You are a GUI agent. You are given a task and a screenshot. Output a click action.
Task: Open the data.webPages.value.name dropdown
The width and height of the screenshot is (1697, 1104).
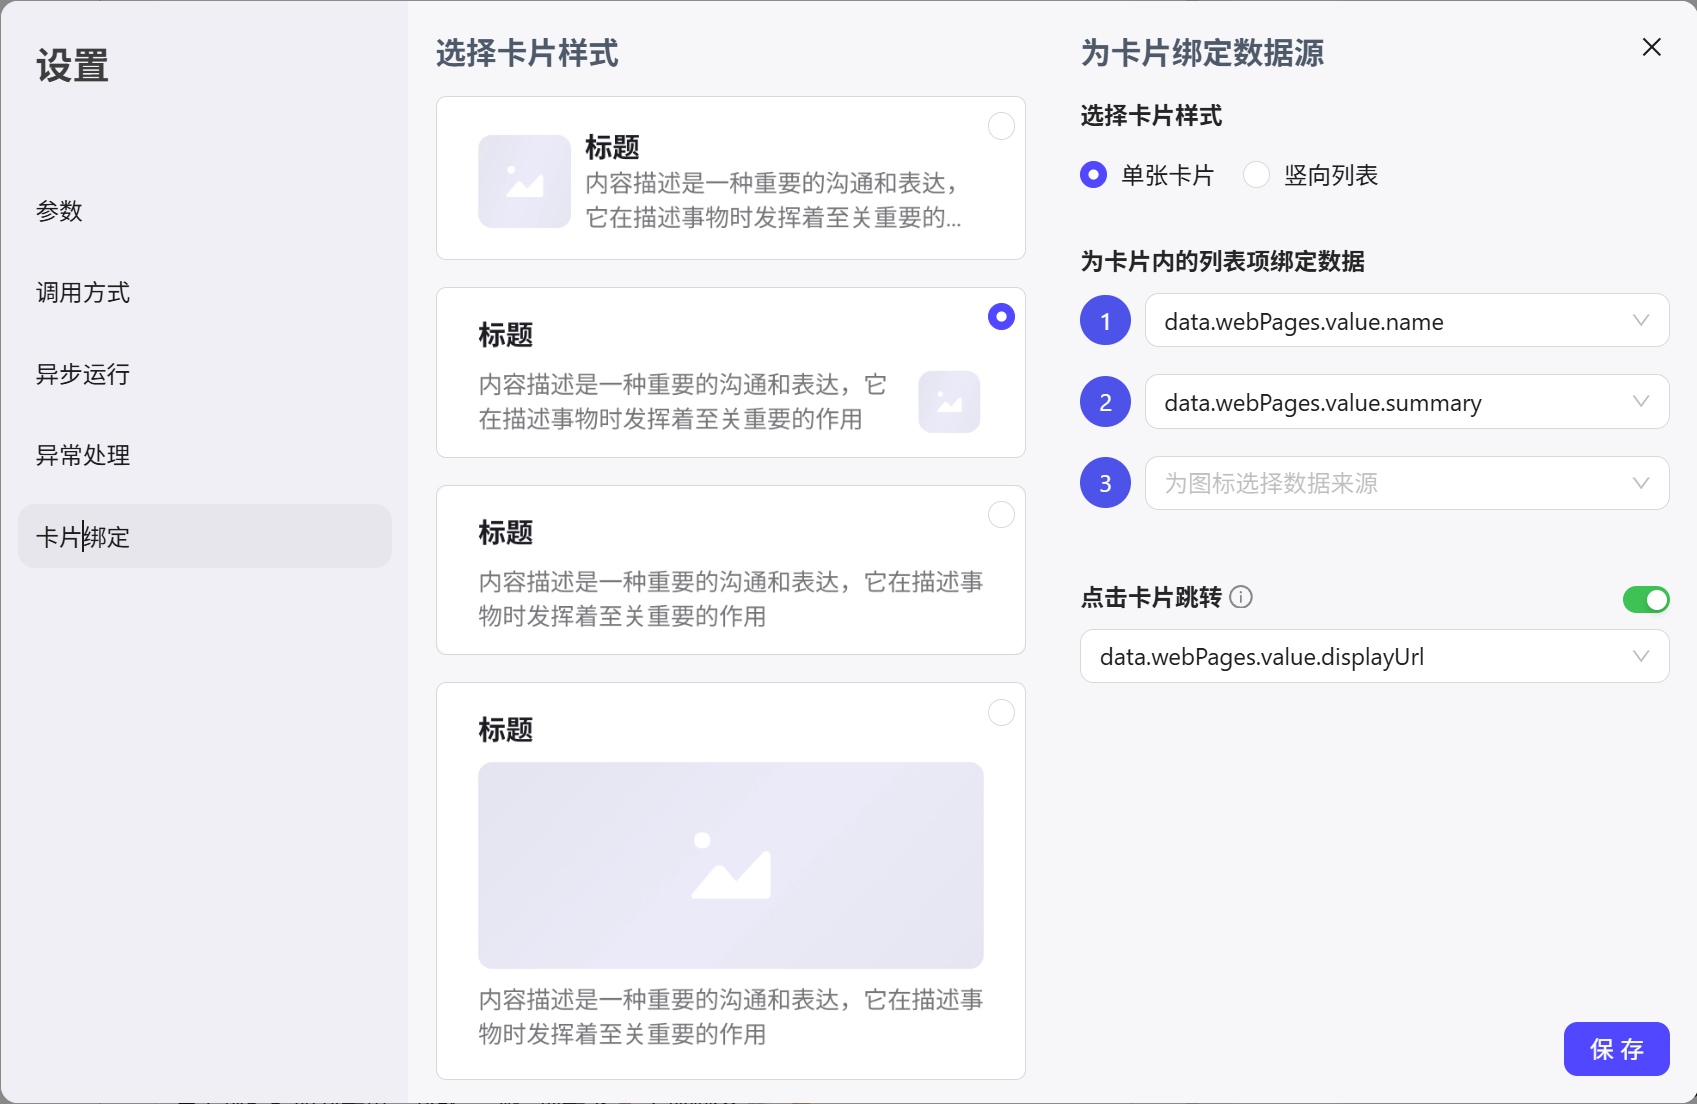pos(1406,321)
